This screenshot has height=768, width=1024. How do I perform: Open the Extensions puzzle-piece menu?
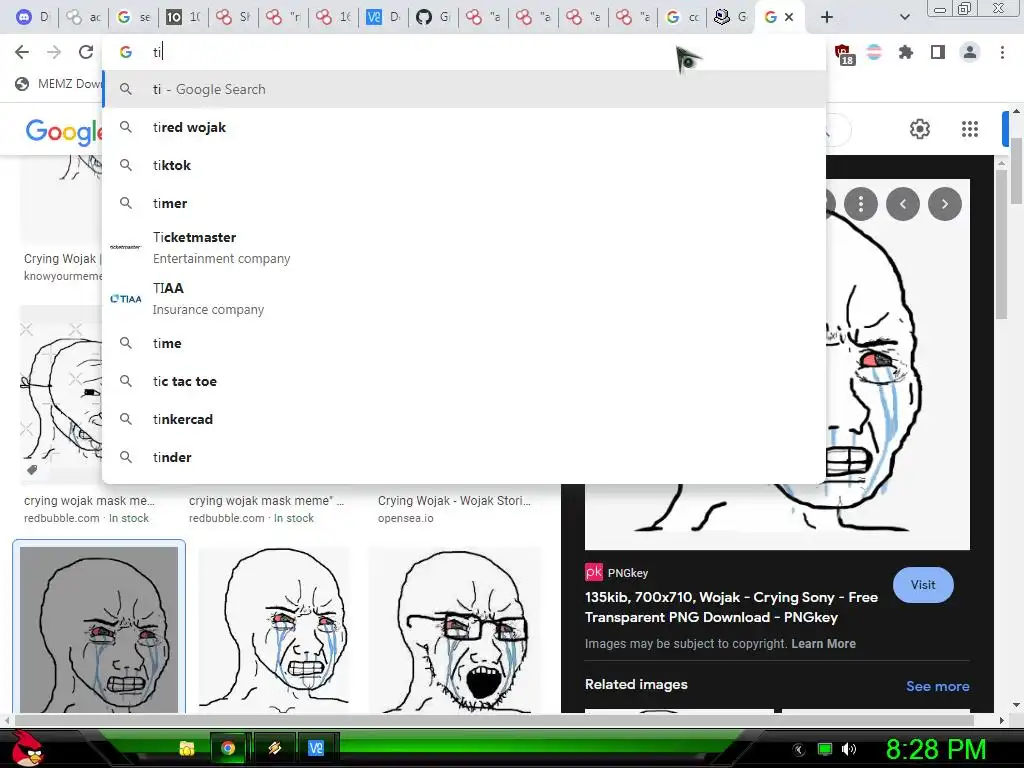pos(906,52)
